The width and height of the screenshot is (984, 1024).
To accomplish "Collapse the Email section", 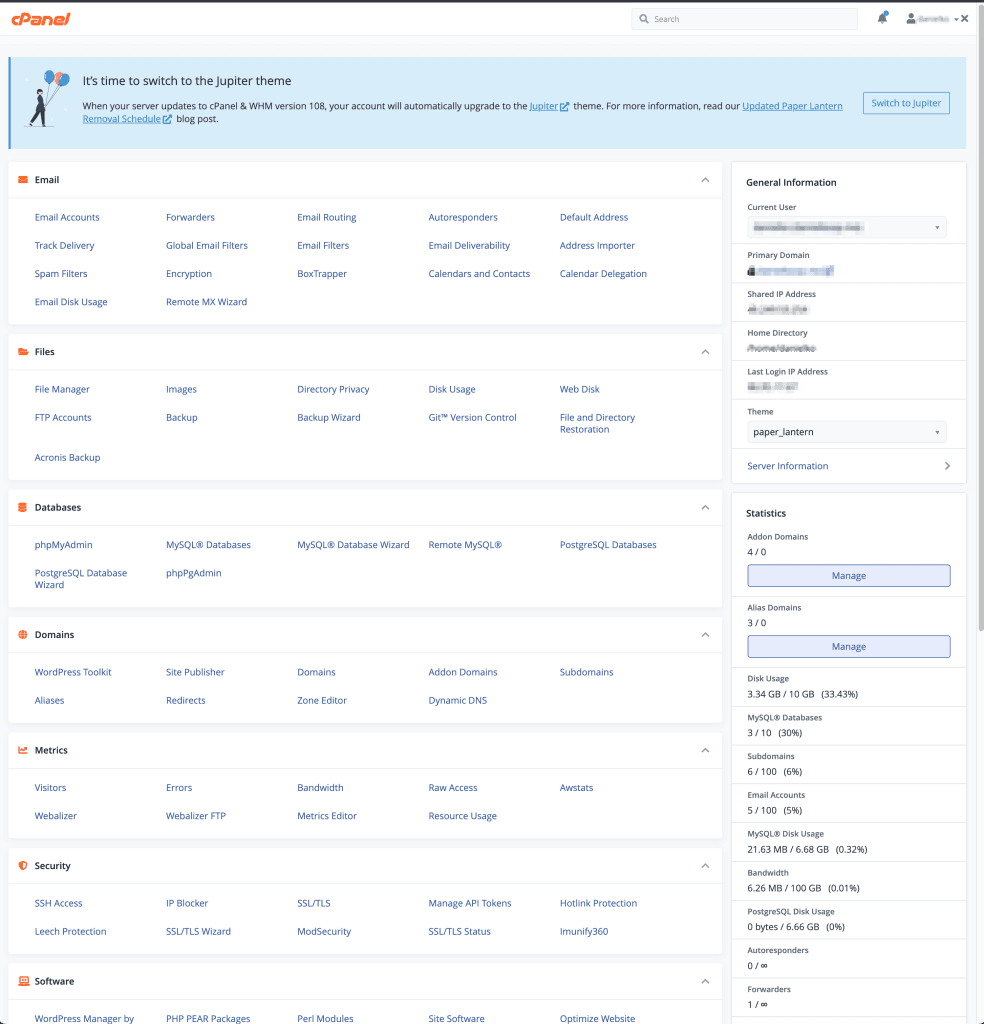I will click(x=705, y=180).
